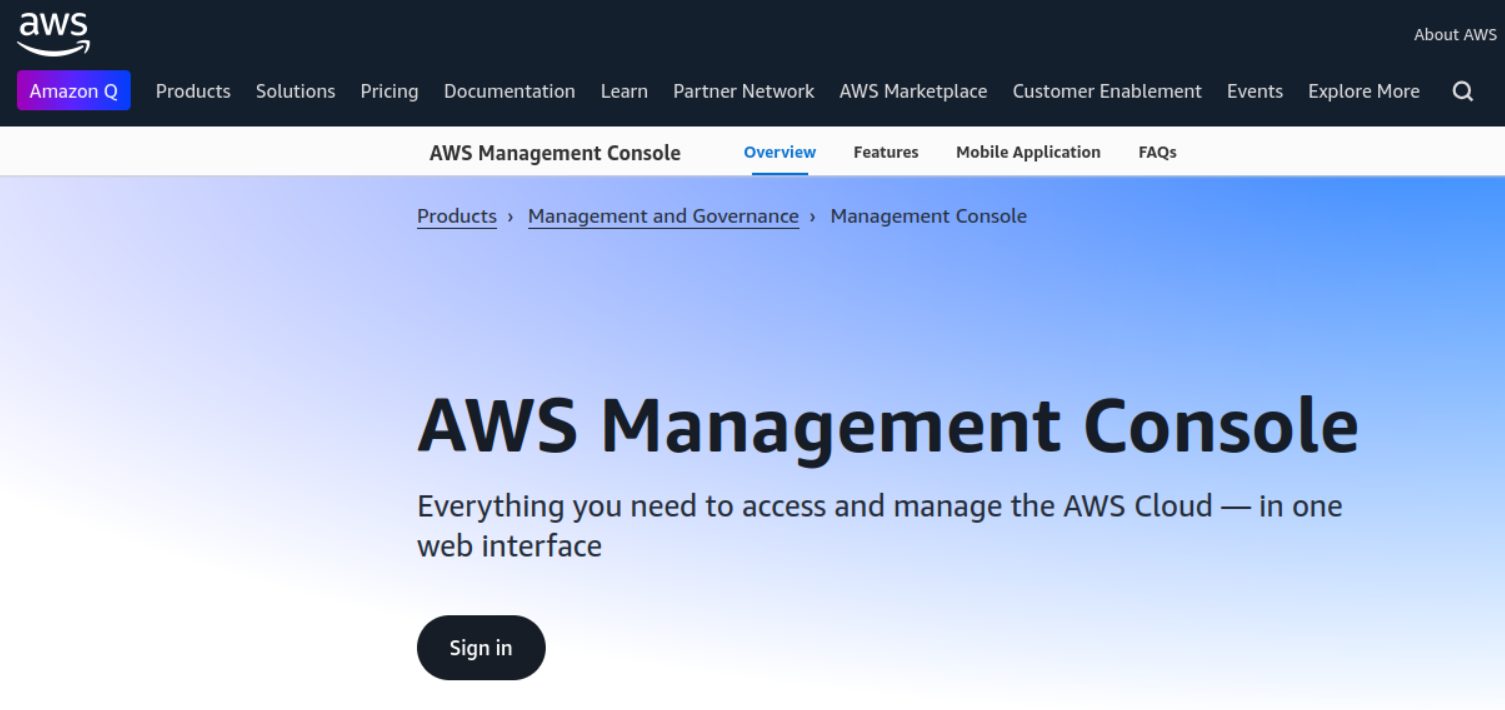Open AWS Marketplace menu
The width and height of the screenshot is (1505, 710).
coord(913,91)
